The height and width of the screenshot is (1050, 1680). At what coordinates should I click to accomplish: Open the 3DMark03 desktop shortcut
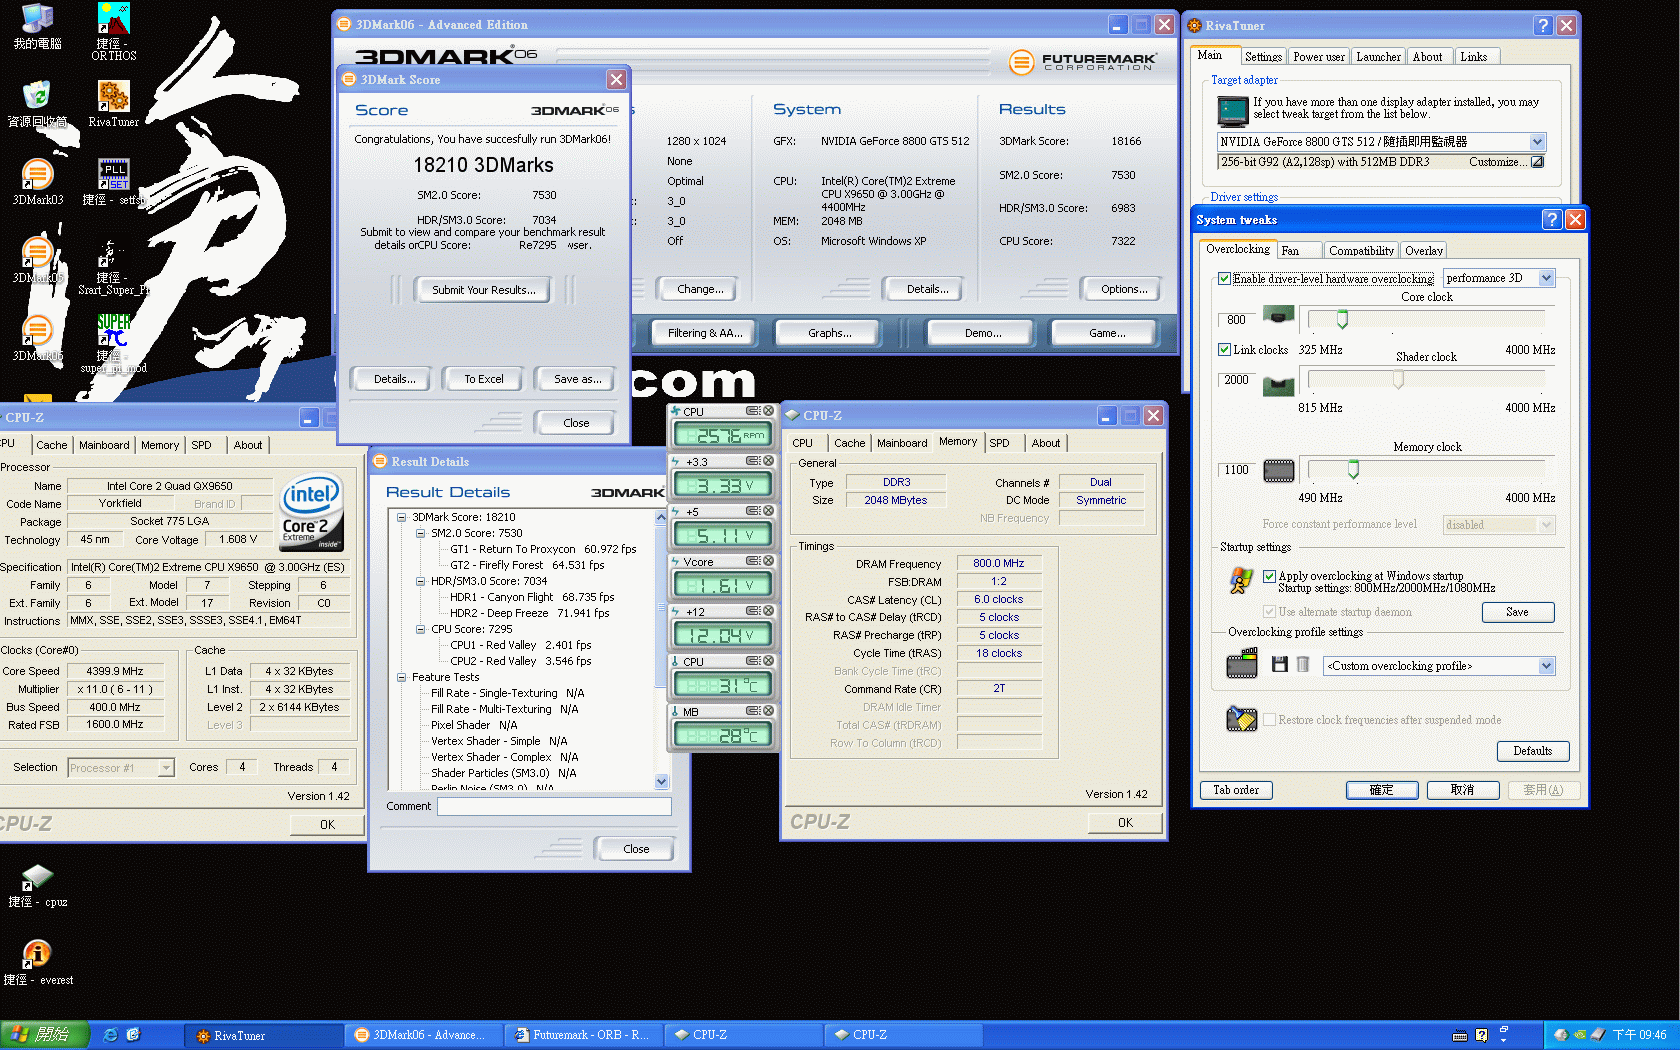[x=37, y=176]
